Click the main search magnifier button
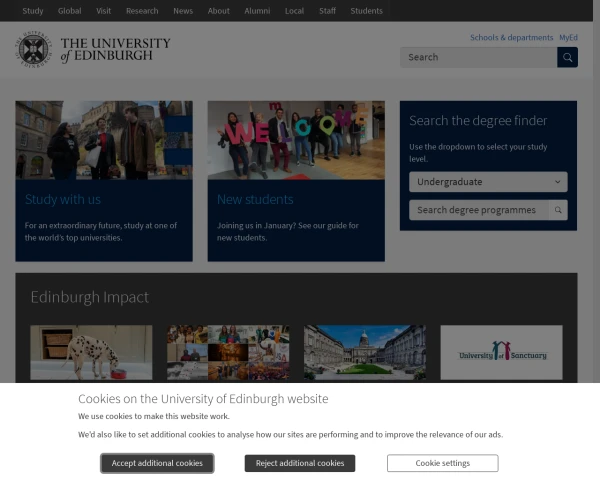The image size is (600, 480). 567,57
